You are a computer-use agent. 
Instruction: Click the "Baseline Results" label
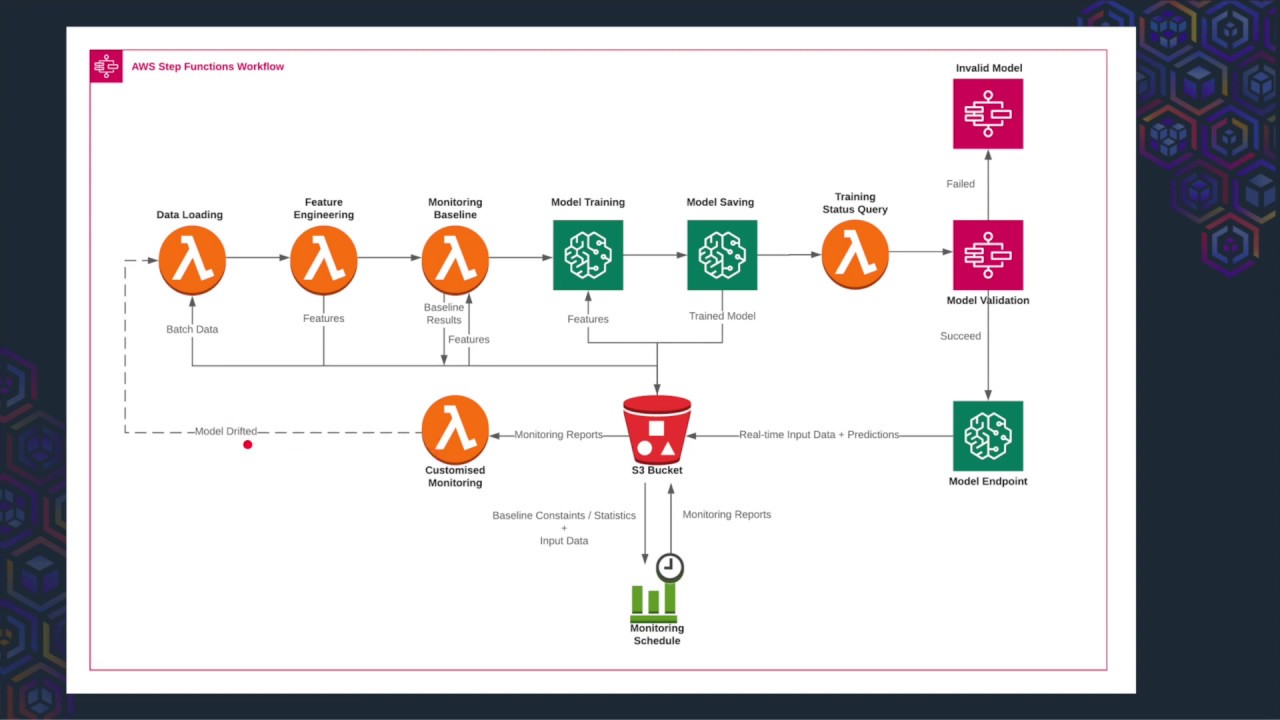444,314
